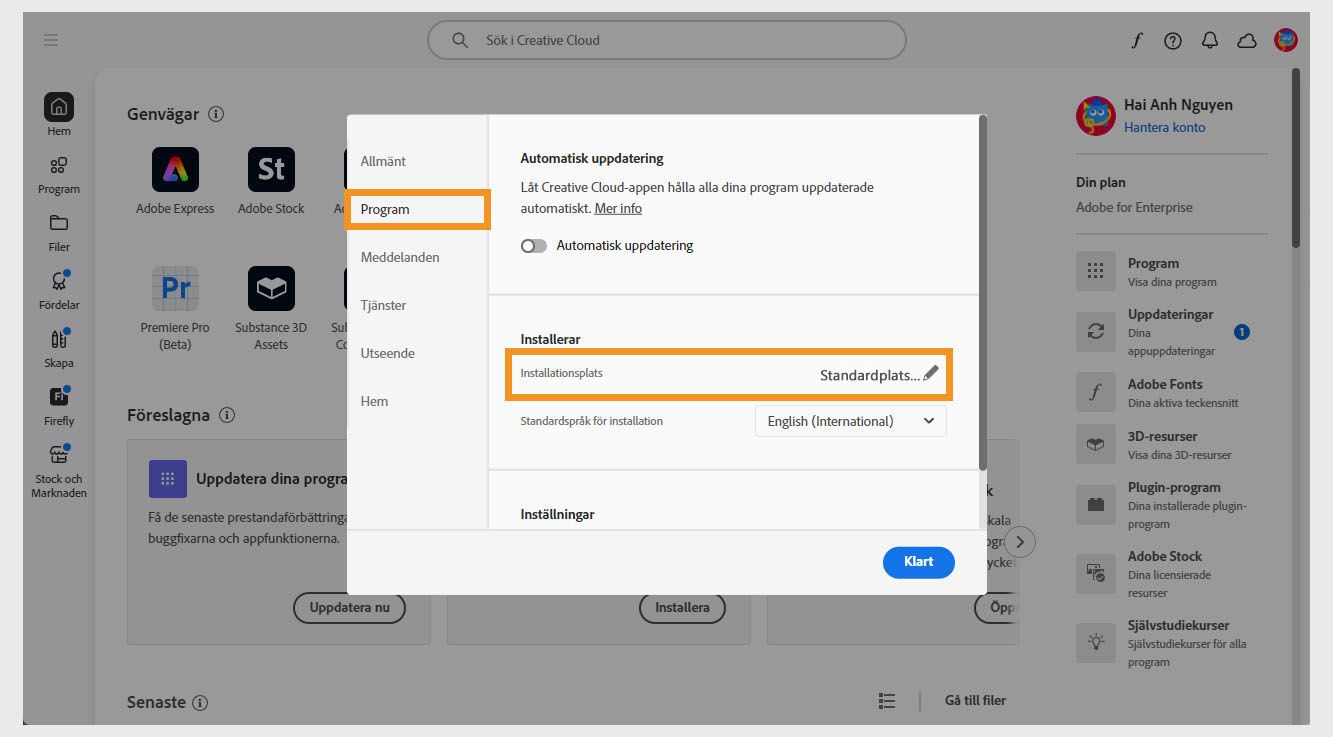
Task: Click the search field Sök i Creative Cloud
Action: tap(666, 40)
